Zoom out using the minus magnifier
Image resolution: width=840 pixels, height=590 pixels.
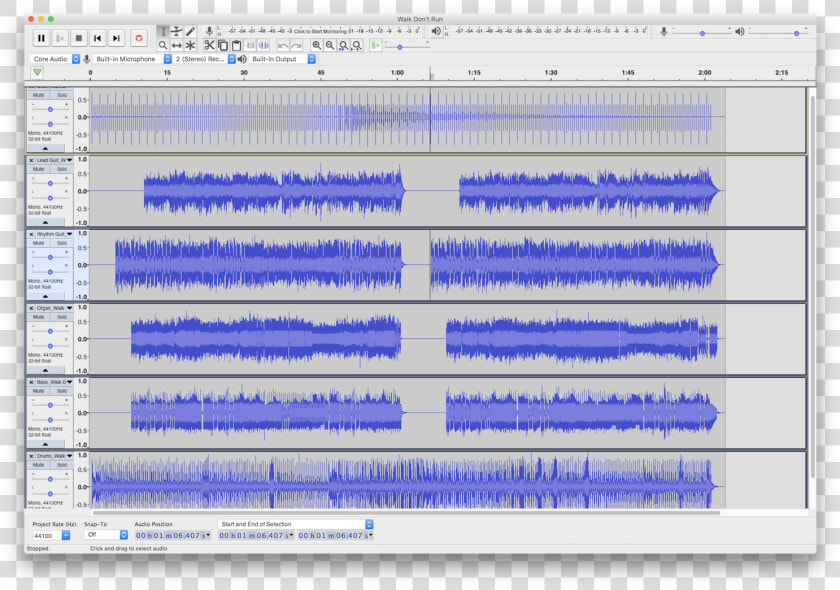pyautogui.click(x=330, y=46)
